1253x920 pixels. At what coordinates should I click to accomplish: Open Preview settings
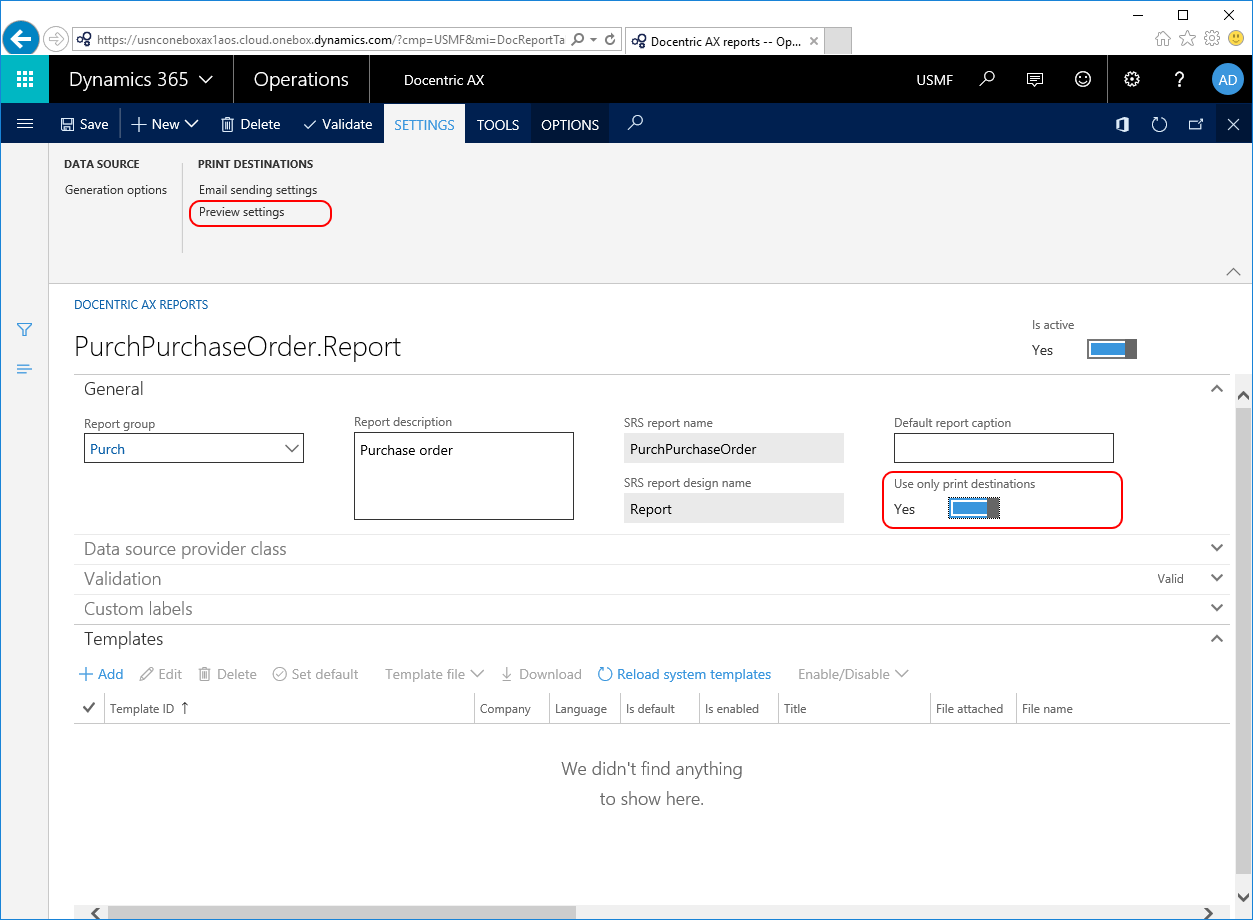tap(242, 212)
